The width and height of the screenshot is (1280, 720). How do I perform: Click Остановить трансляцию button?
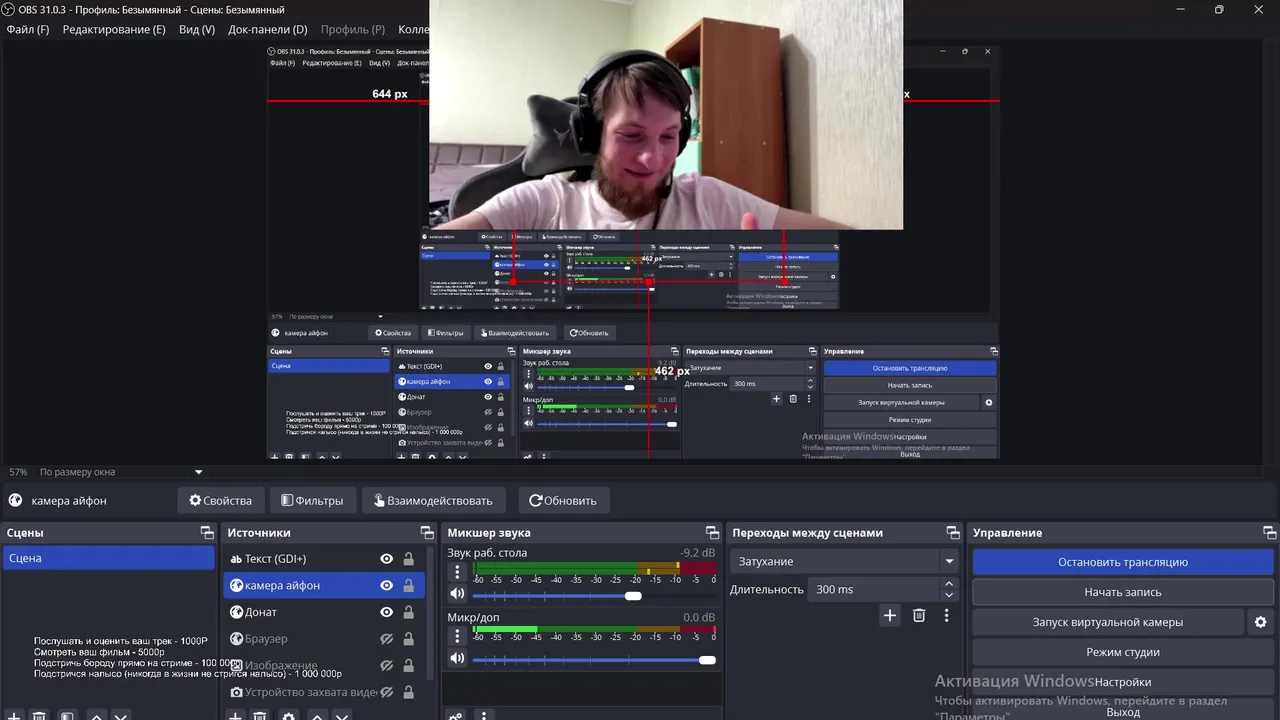click(x=1123, y=562)
